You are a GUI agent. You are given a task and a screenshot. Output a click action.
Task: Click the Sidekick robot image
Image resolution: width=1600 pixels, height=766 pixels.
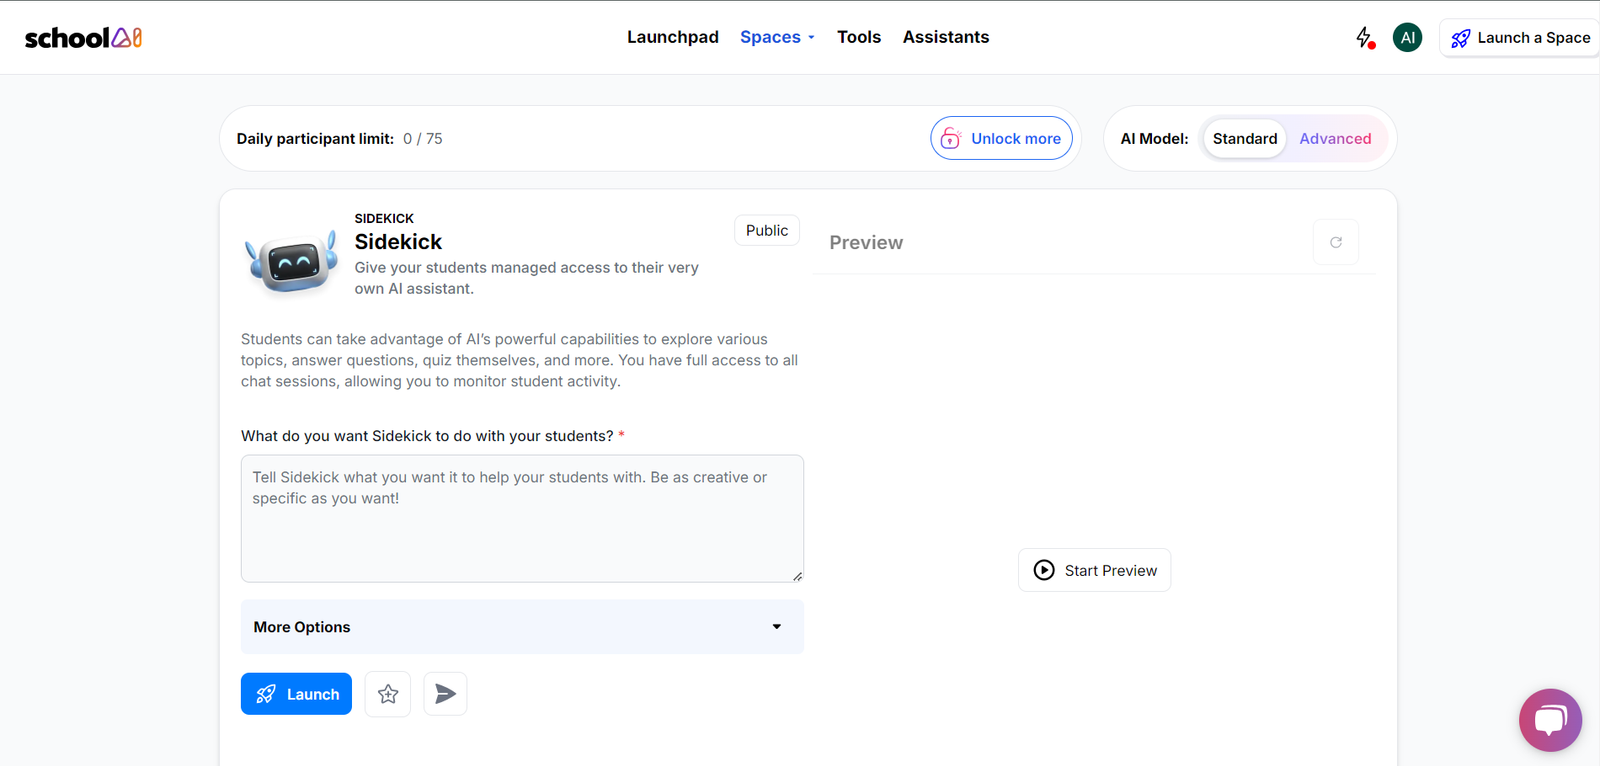pos(291,261)
